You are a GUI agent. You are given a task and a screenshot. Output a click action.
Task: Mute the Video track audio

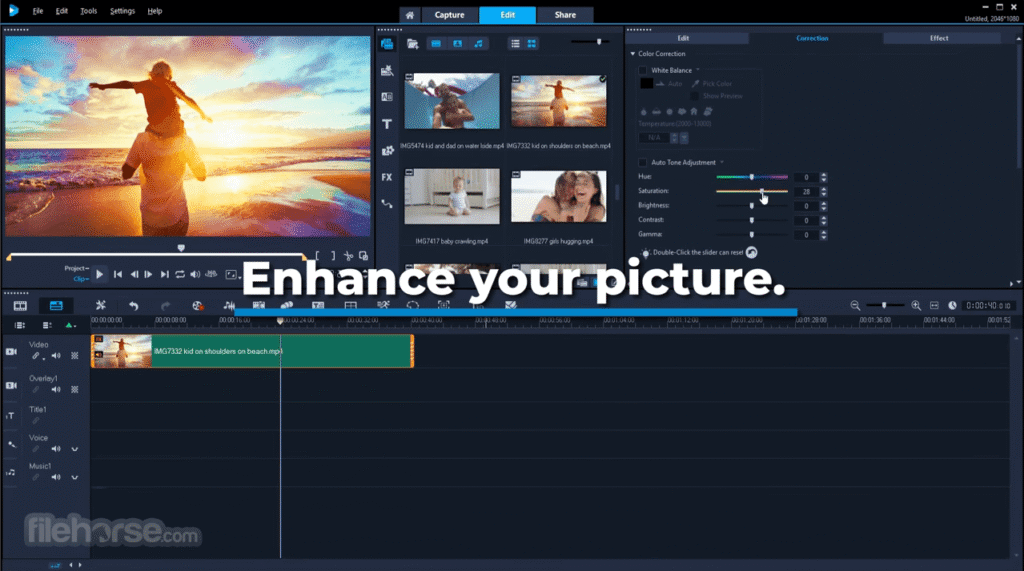click(x=56, y=357)
